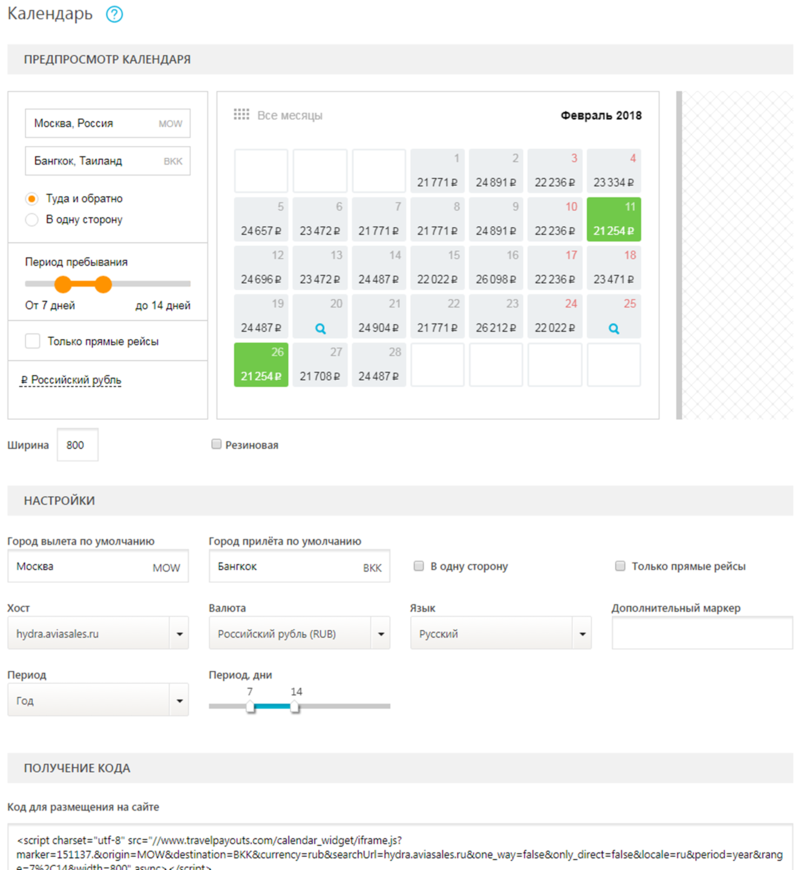Open the Все месяцы view link

290,115
